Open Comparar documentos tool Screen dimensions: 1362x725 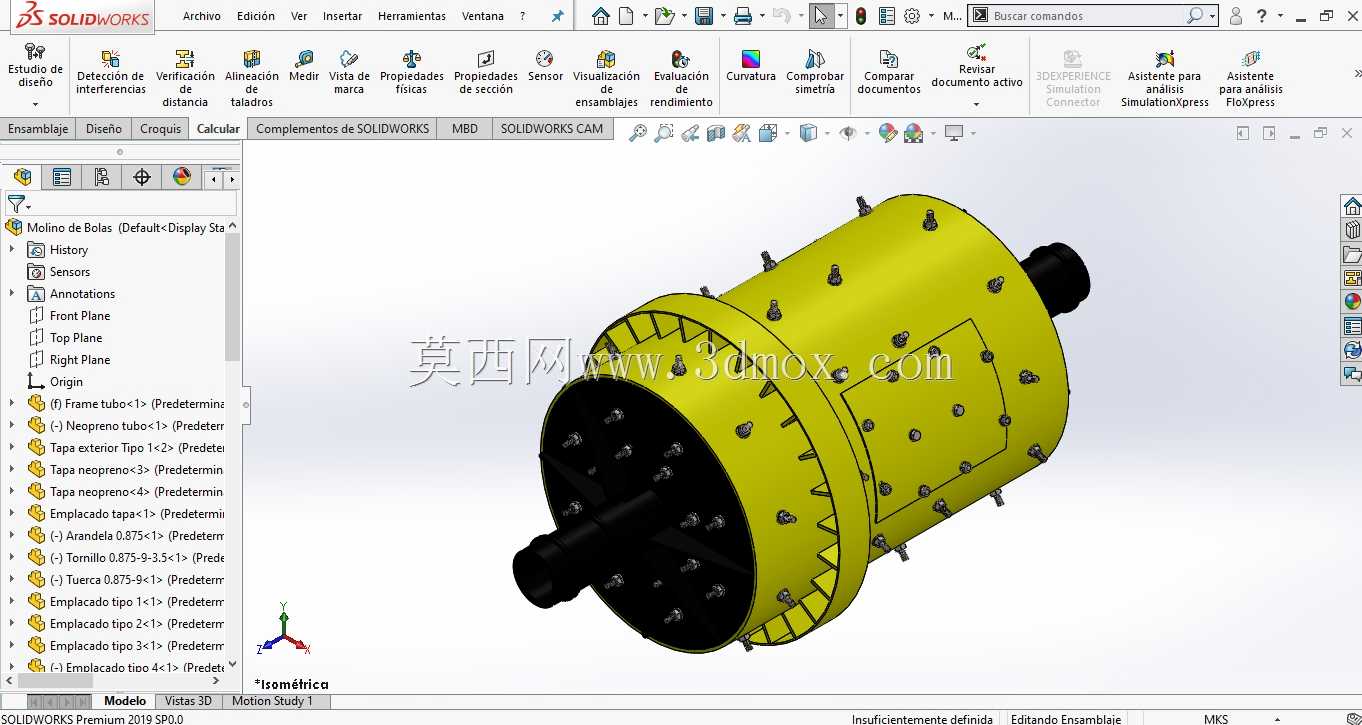click(889, 72)
